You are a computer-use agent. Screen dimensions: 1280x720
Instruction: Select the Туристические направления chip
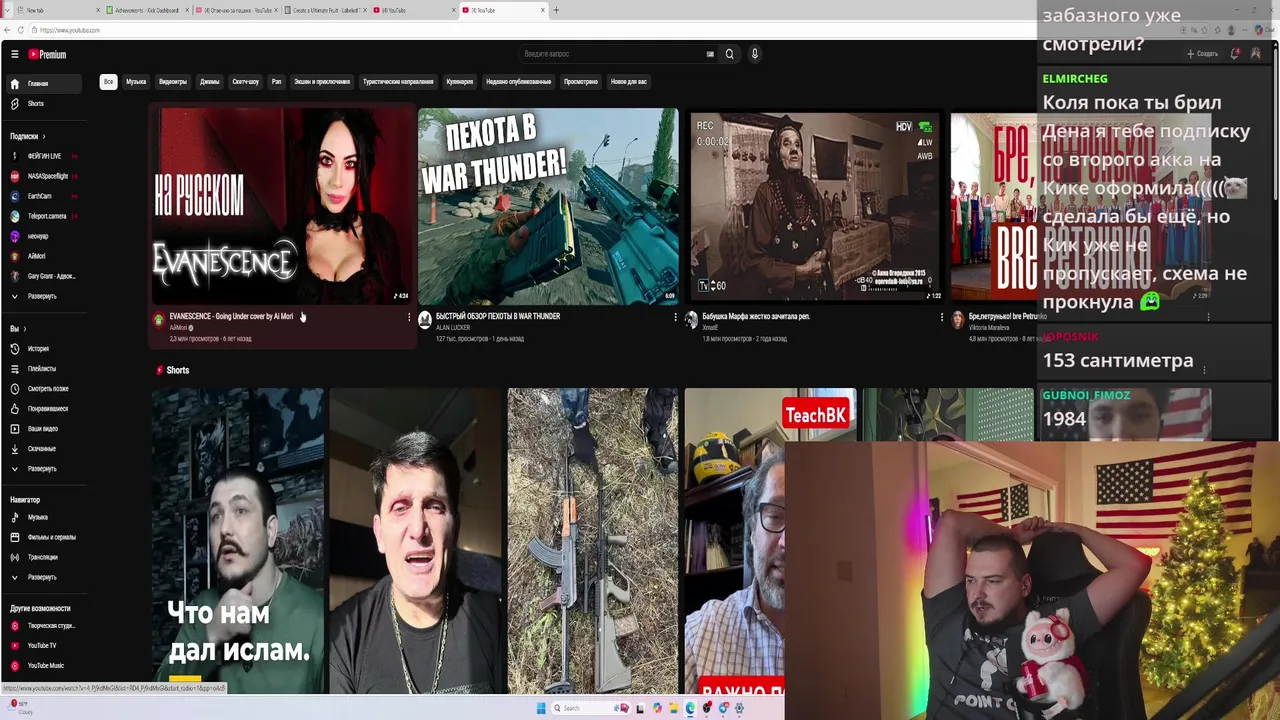398,82
